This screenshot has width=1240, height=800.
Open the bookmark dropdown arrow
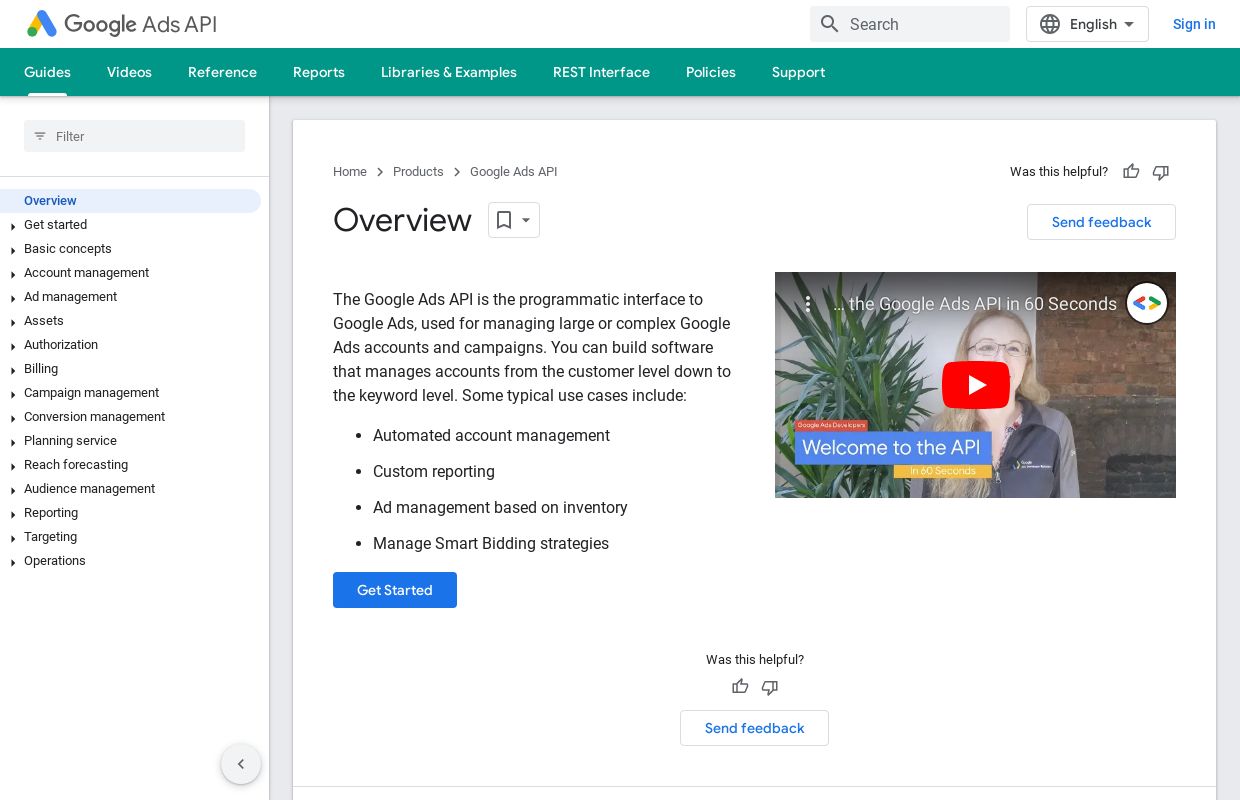click(x=526, y=220)
